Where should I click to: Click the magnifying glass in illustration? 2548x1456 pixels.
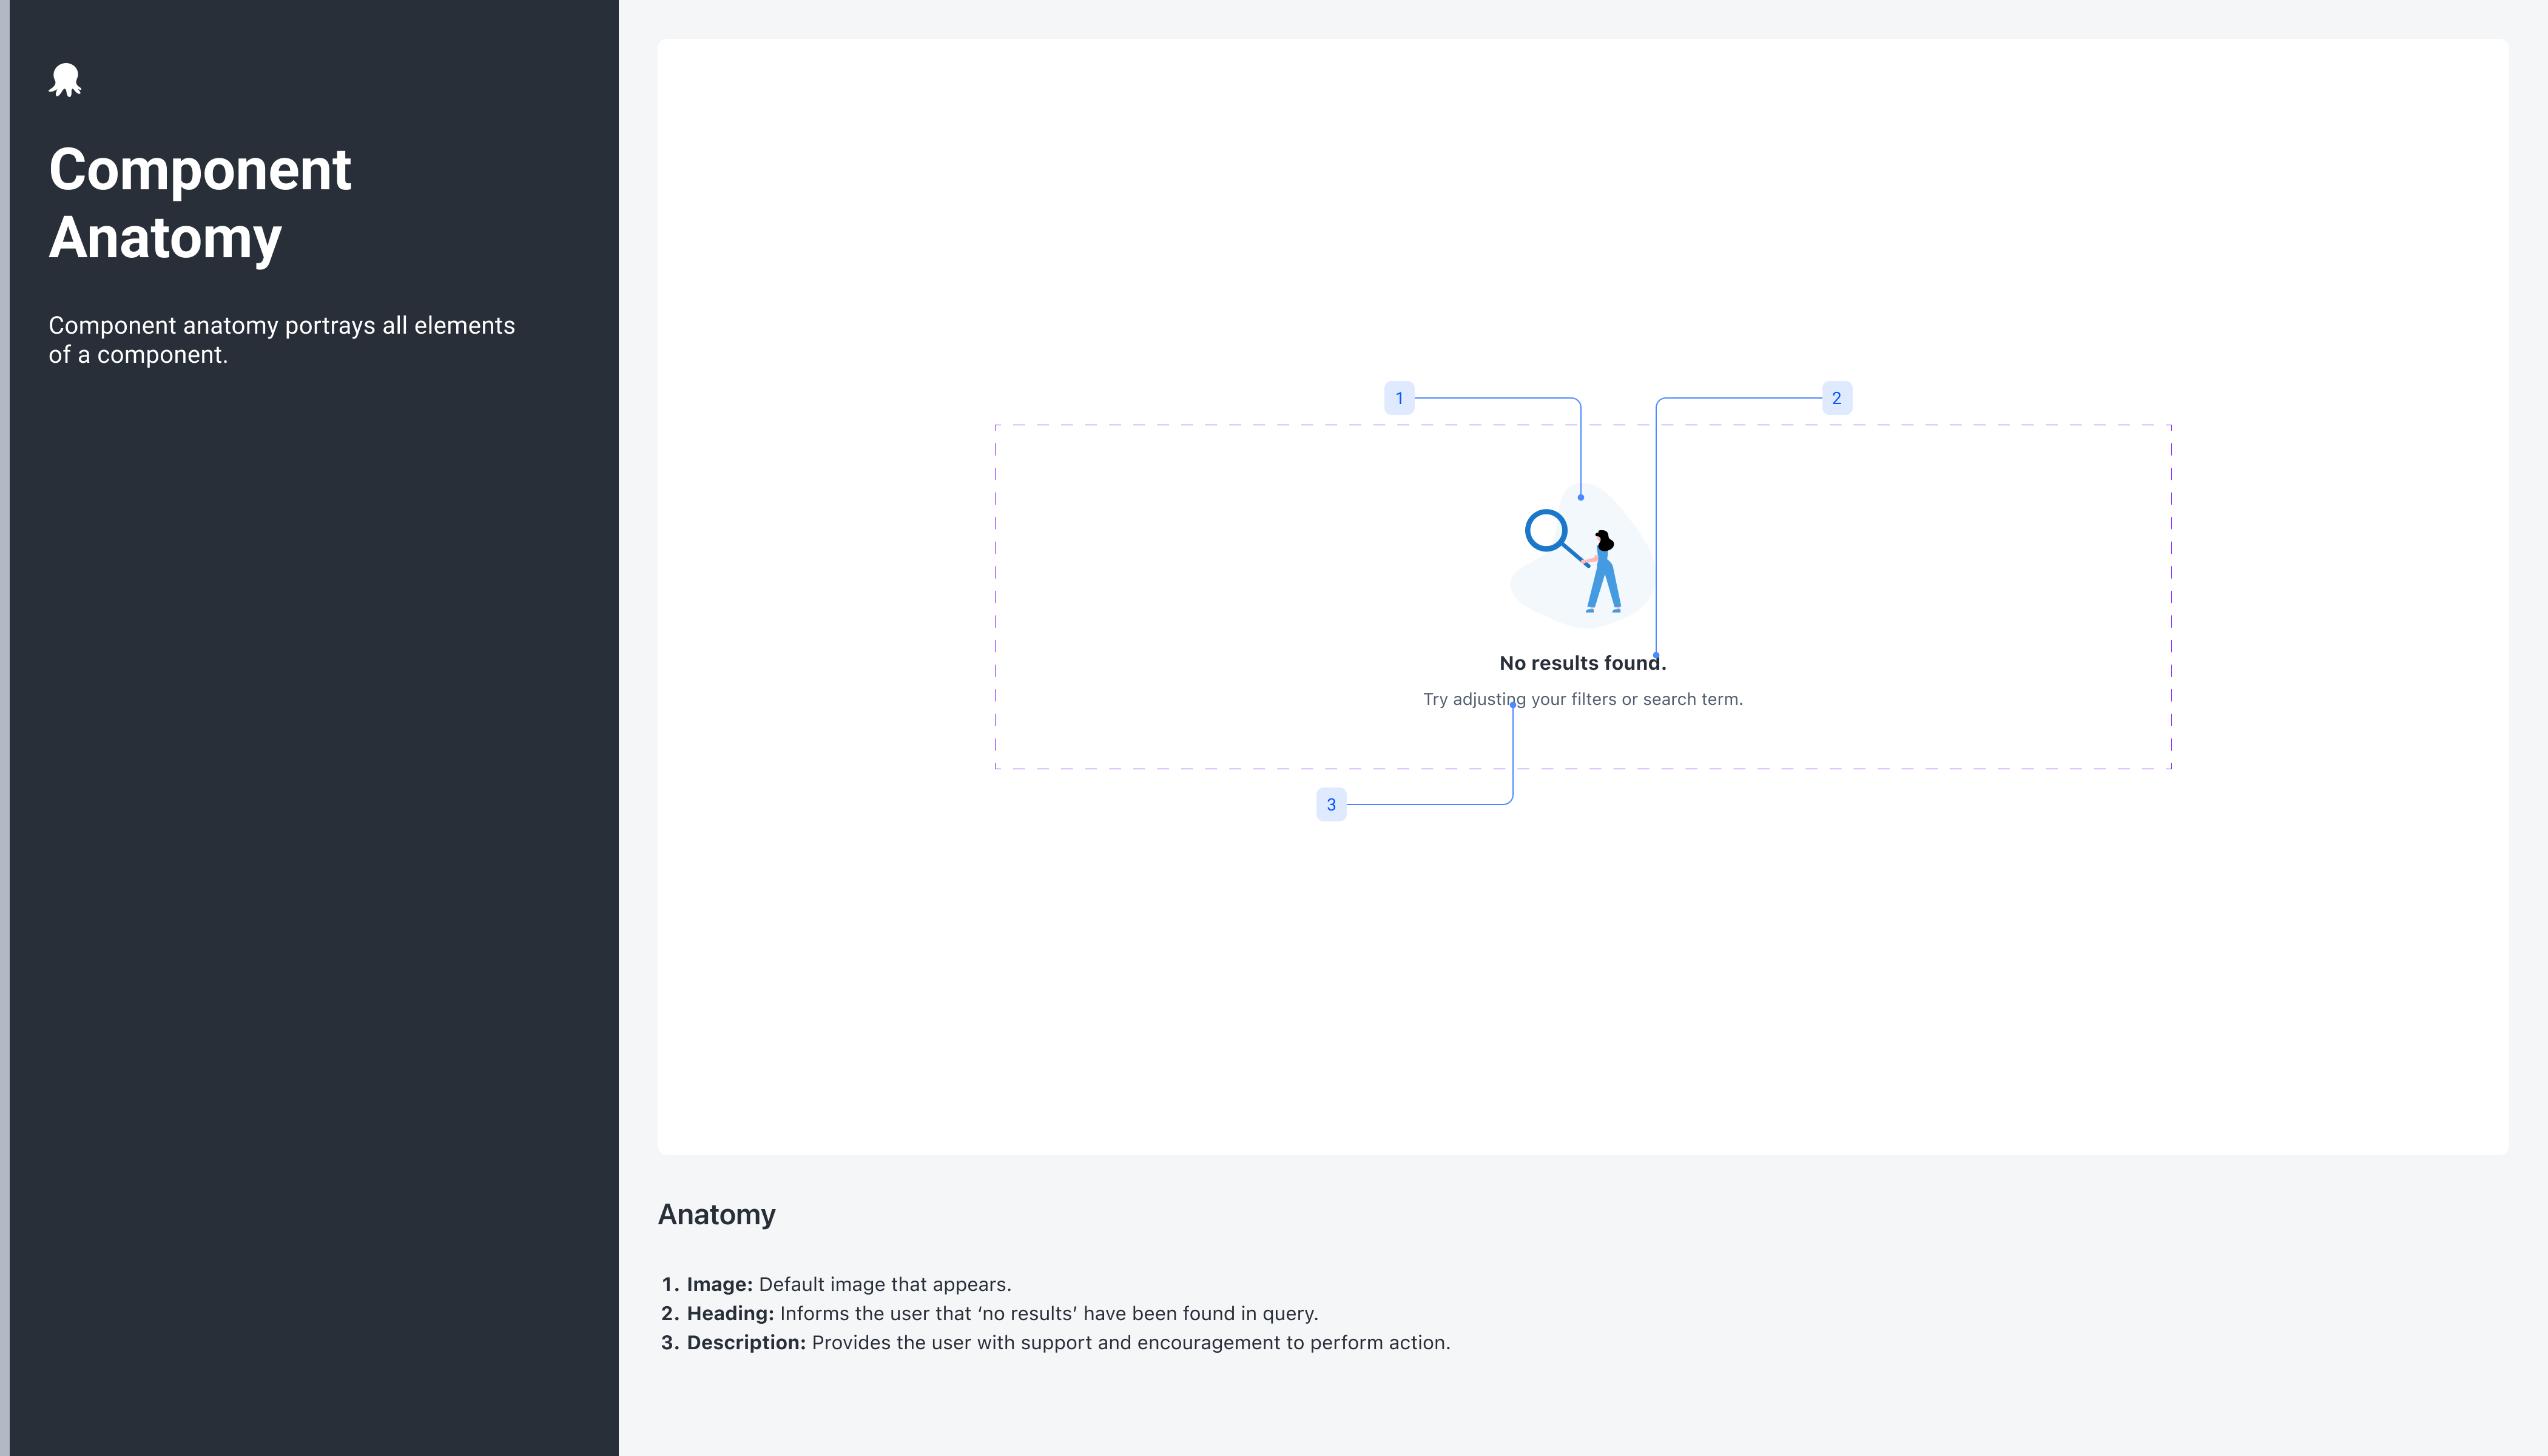click(1547, 532)
